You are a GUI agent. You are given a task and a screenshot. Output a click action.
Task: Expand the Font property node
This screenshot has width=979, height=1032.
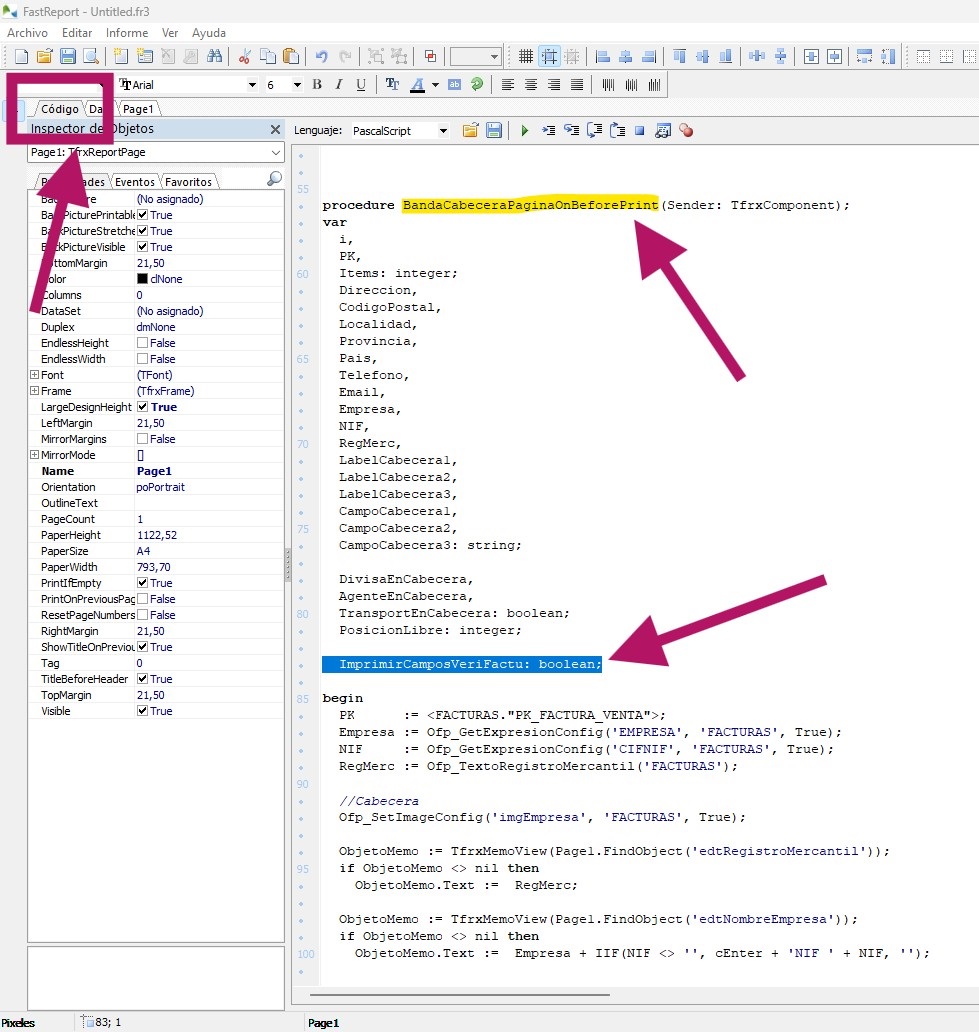(x=34, y=375)
